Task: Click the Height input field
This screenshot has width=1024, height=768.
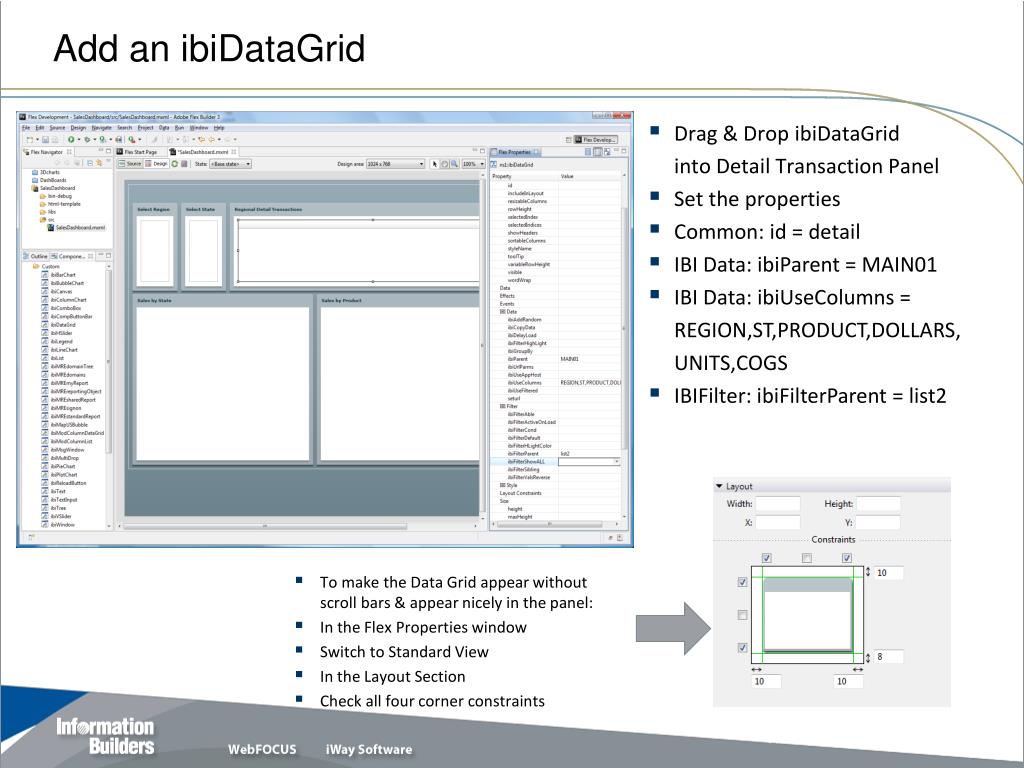Action: pyautogui.click(x=878, y=504)
